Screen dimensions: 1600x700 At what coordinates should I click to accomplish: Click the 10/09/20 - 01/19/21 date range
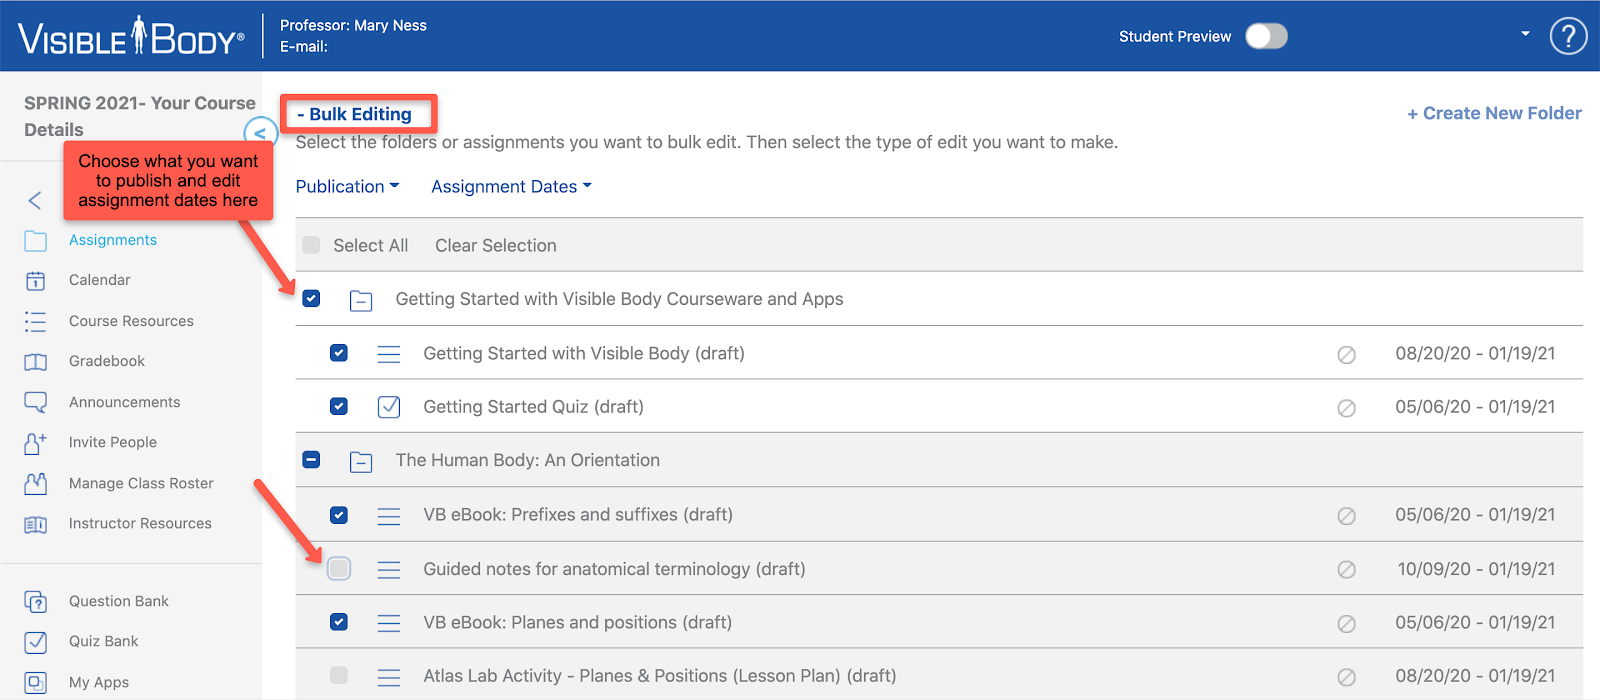click(x=1476, y=569)
